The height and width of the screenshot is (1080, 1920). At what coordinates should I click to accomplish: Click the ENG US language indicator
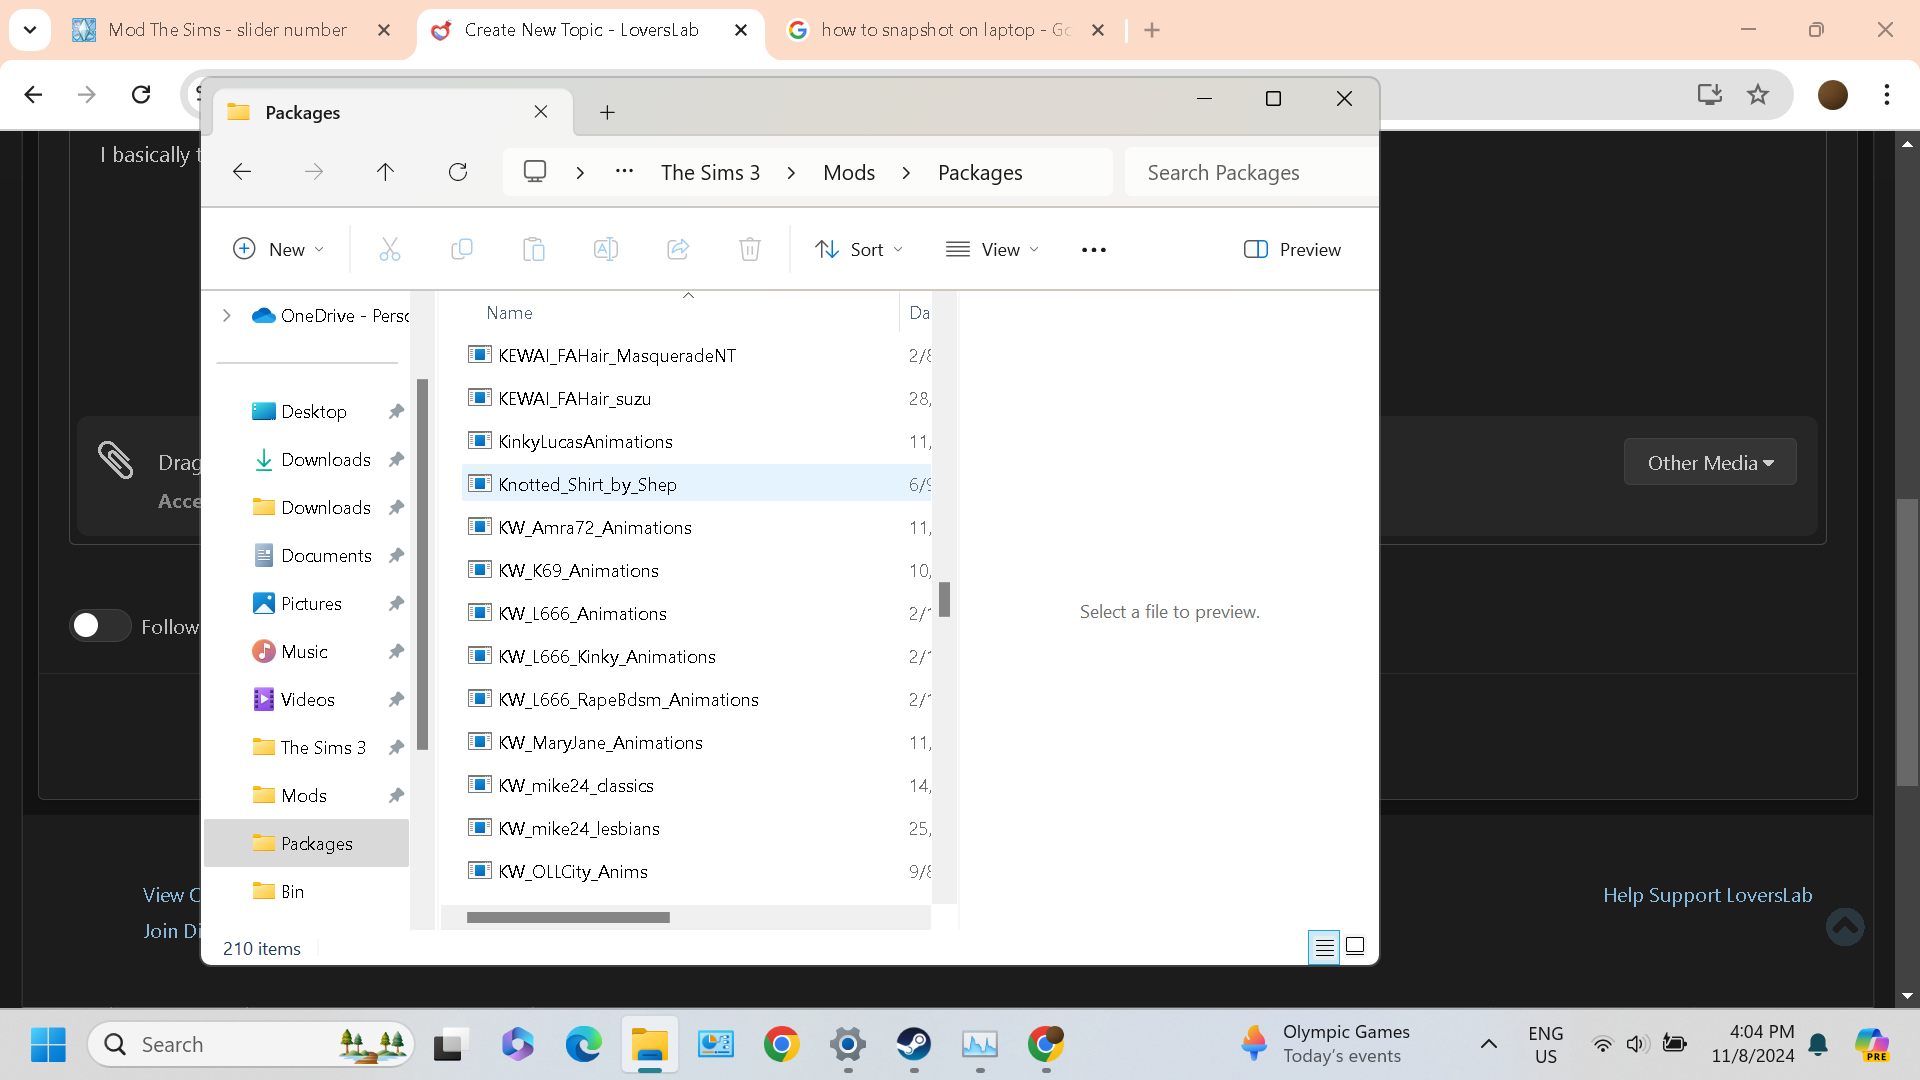pyautogui.click(x=1546, y=1044)
